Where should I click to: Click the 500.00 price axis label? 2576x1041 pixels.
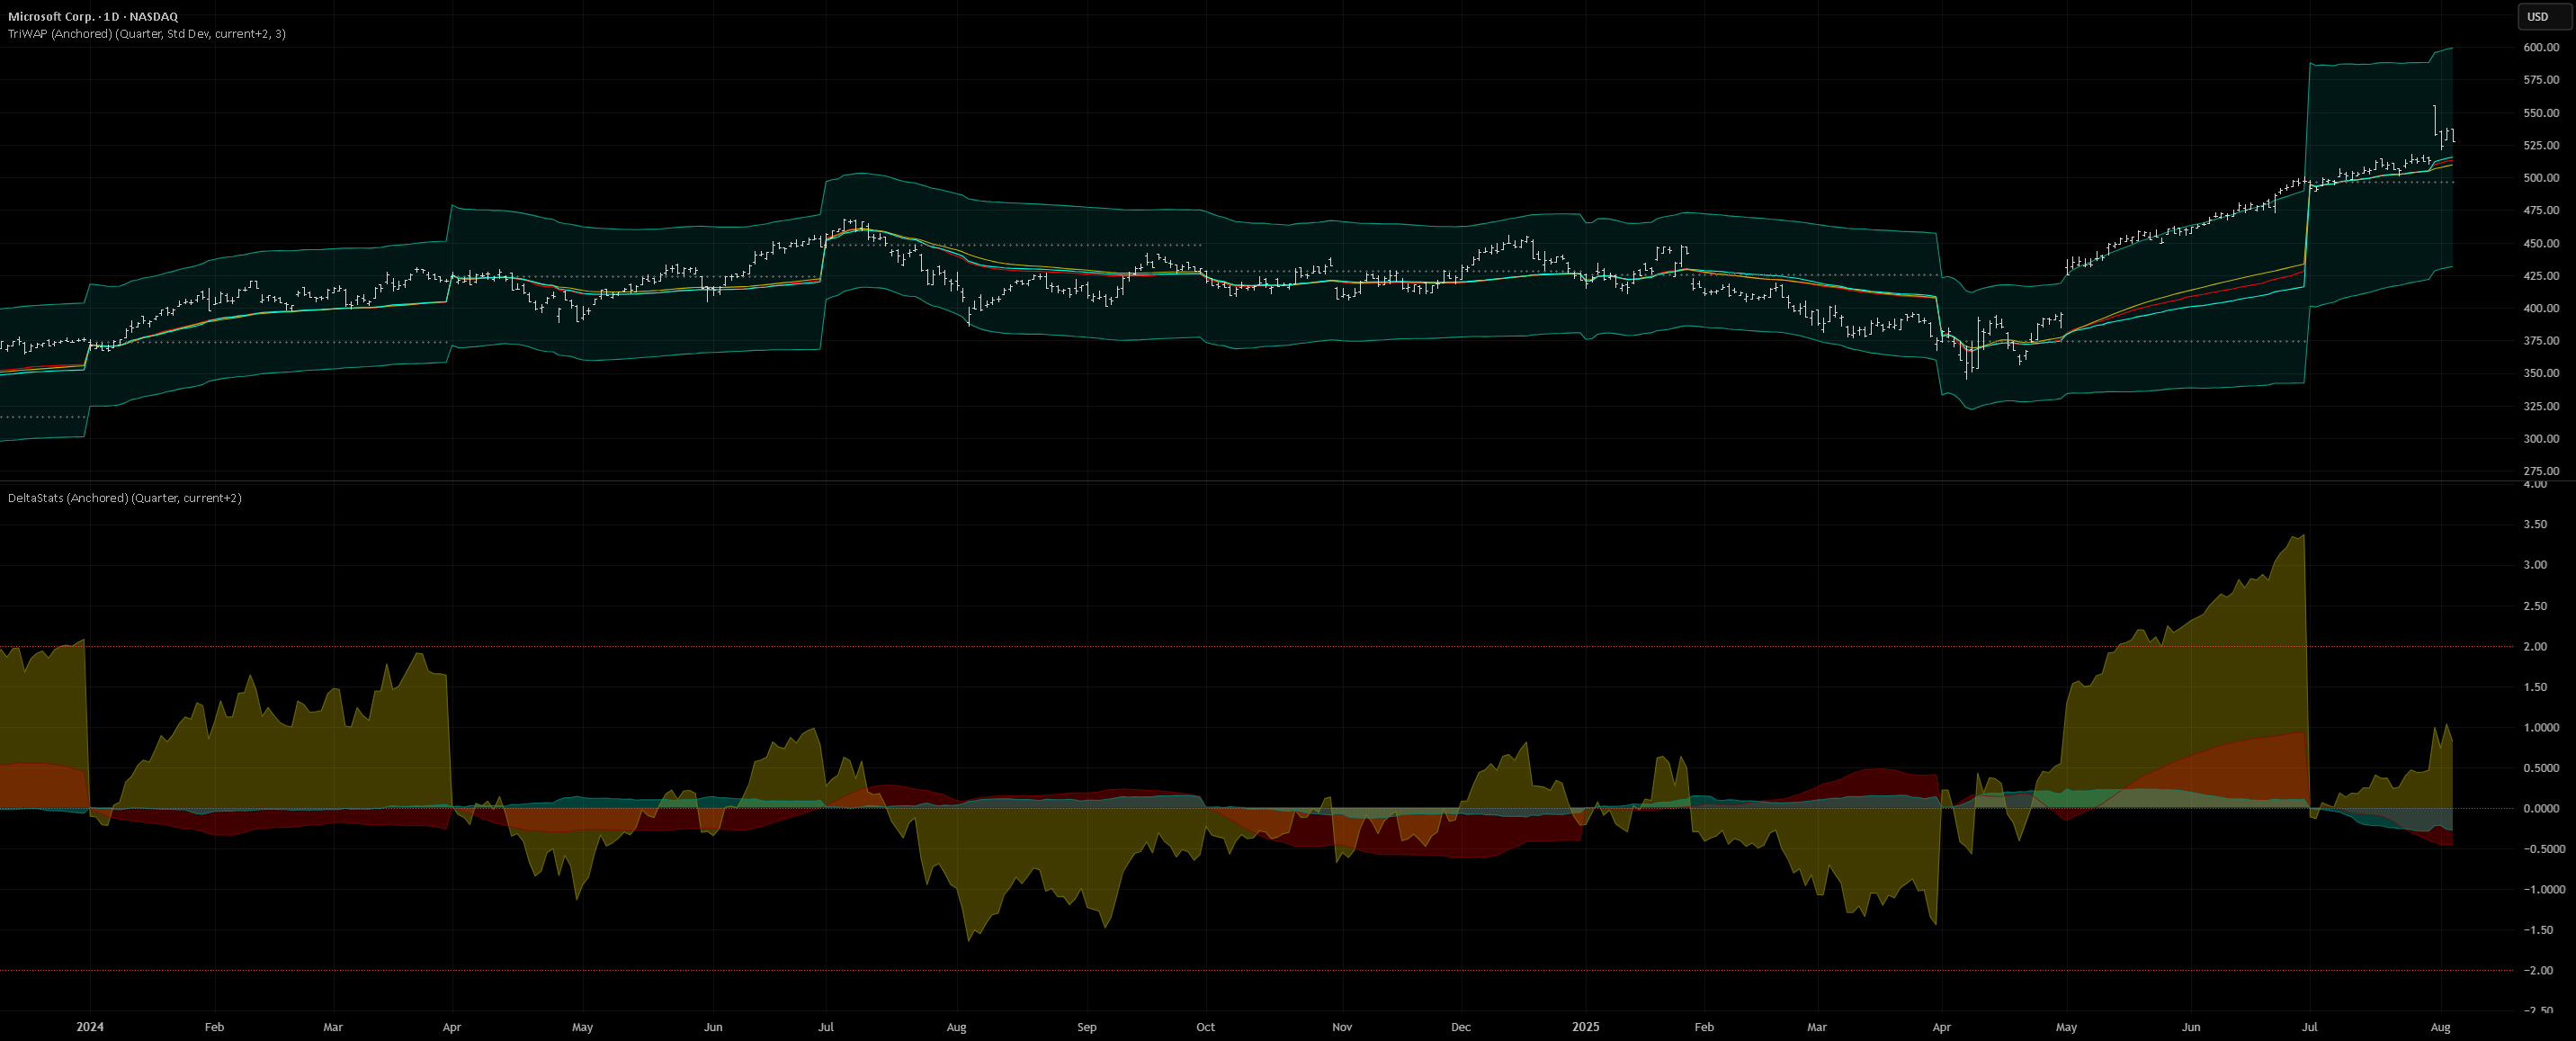click(x=2541, y=178)
